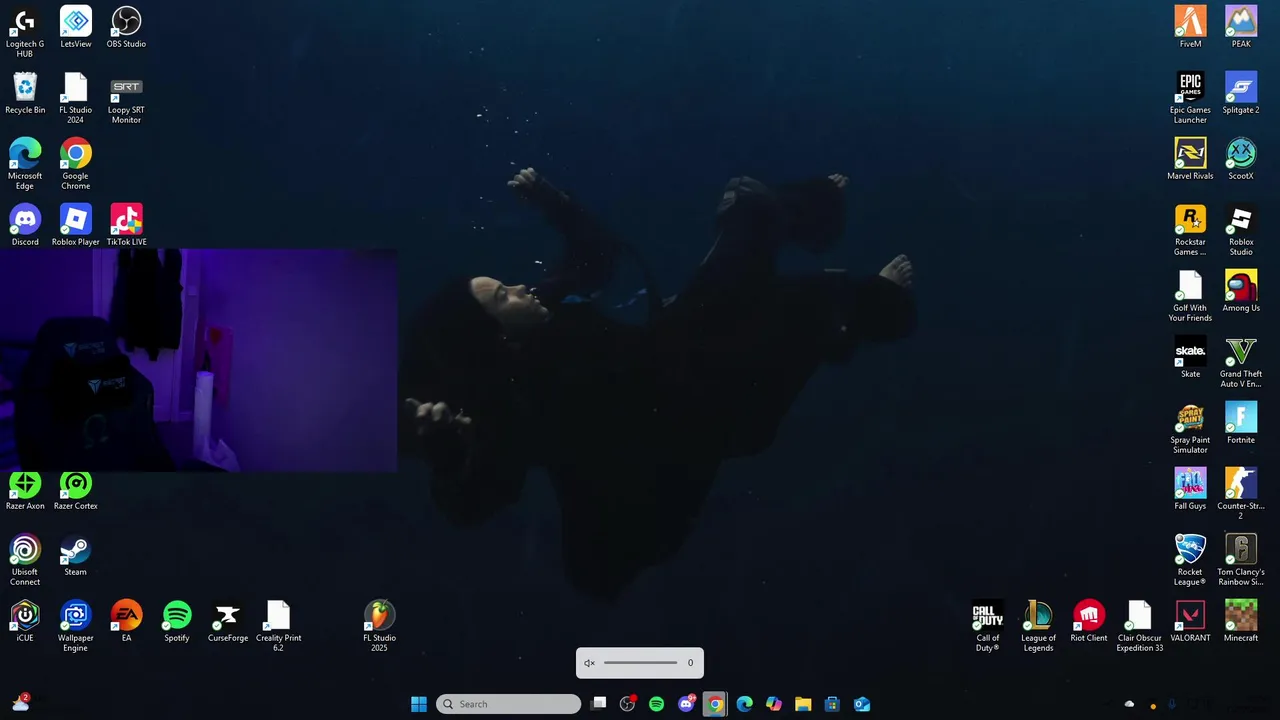
Task: Select the CurseForge desktop icon
Action: [228, 621]
